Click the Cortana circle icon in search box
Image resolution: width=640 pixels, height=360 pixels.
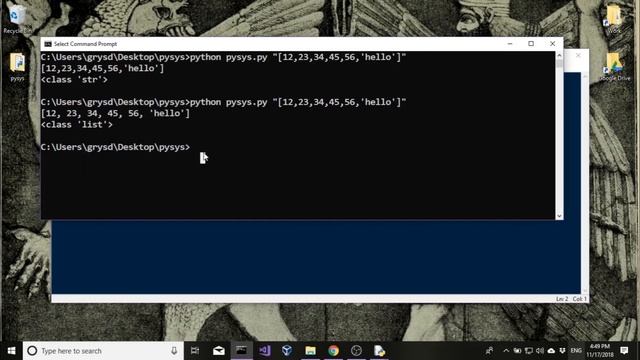32,351
